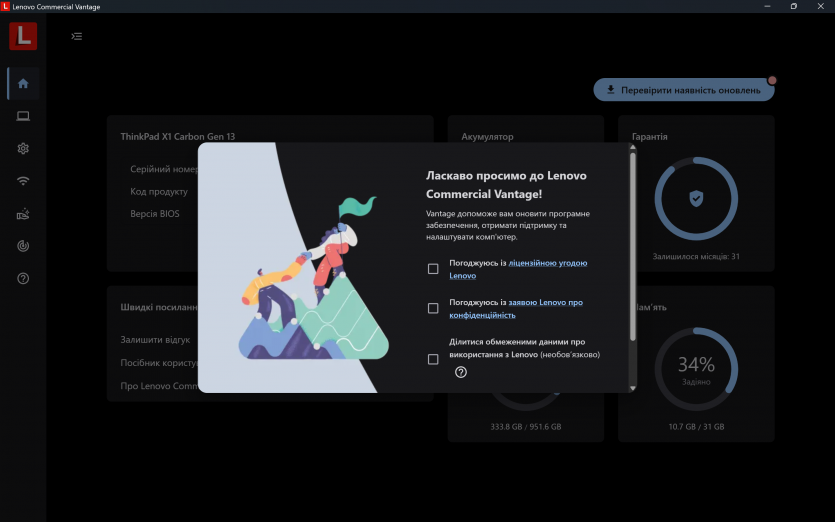The width and height of the screenshot is (835, 522).
Task: Click the dialog scrollbar down arrow
Action: click(632, 387)
